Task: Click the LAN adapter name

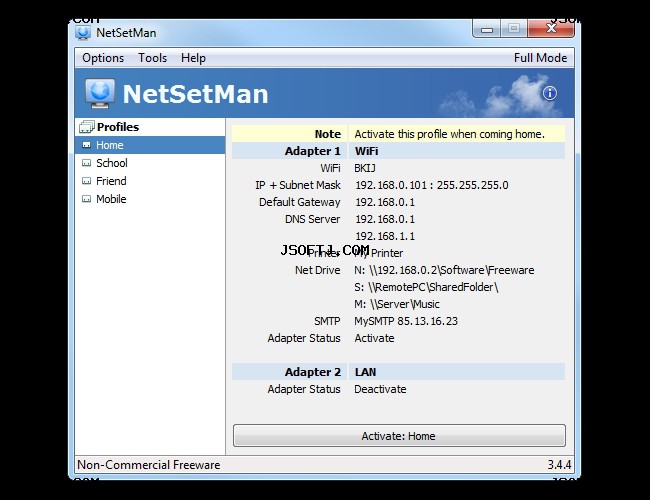Action: (365, 372)
